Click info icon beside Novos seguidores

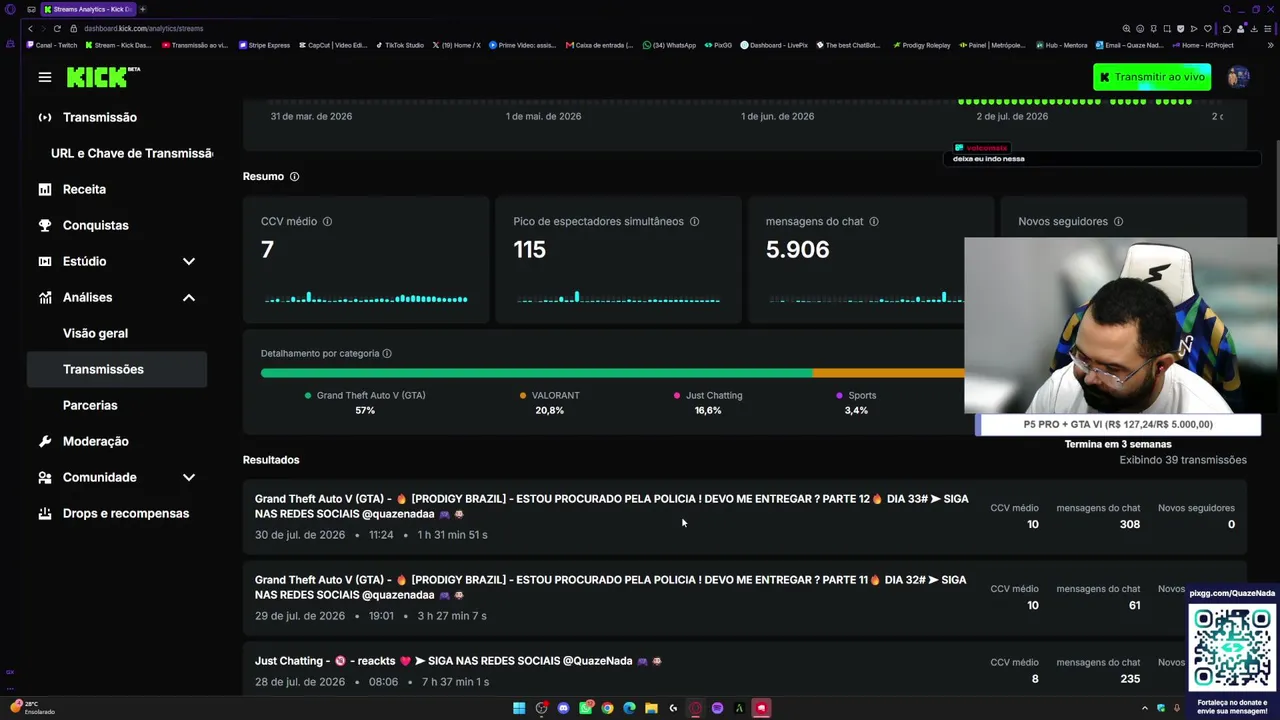click(x=1118, y=221)
